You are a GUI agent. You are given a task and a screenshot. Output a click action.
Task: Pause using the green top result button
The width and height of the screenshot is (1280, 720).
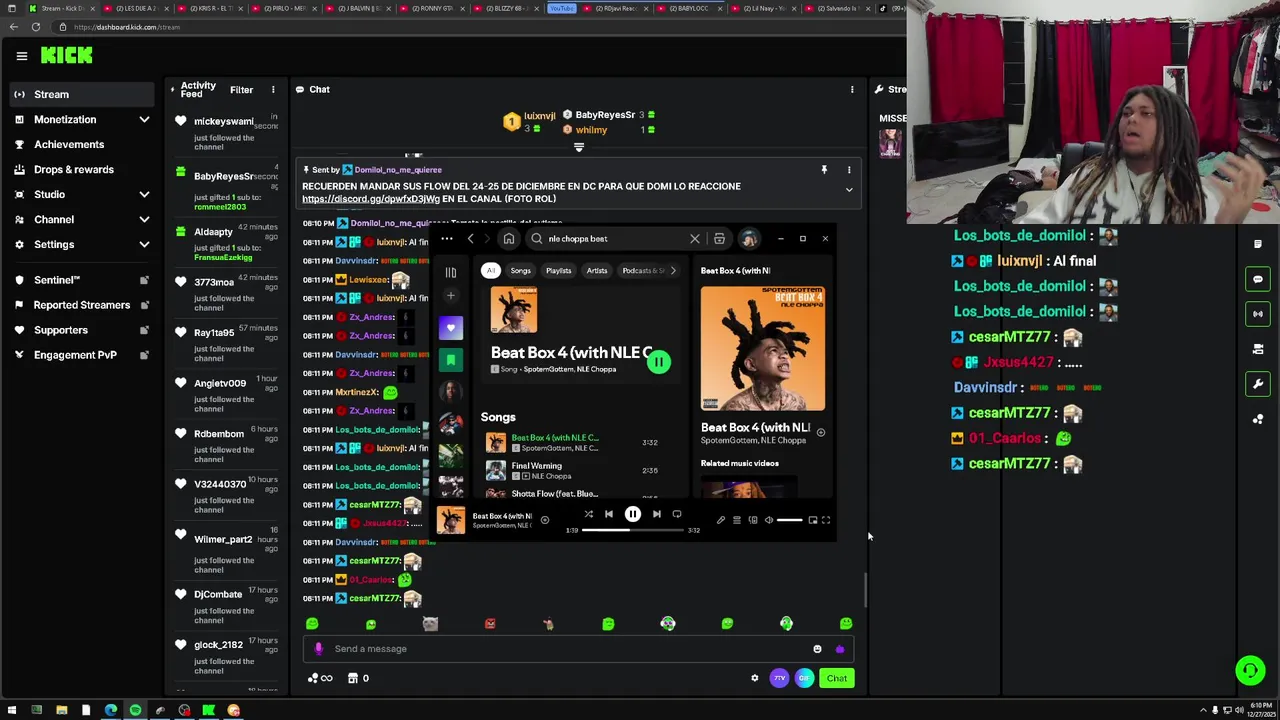point(659,362)
